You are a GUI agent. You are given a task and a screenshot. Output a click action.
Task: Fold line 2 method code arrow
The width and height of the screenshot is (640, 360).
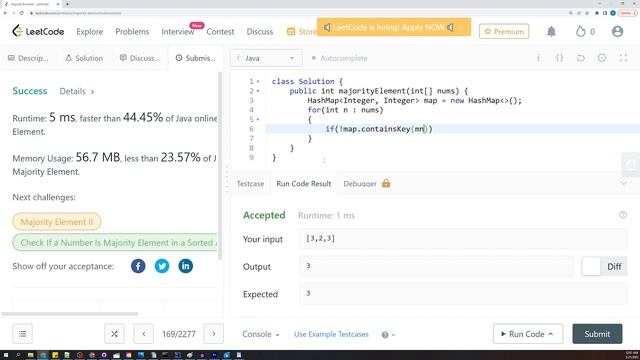click(258, 91)
